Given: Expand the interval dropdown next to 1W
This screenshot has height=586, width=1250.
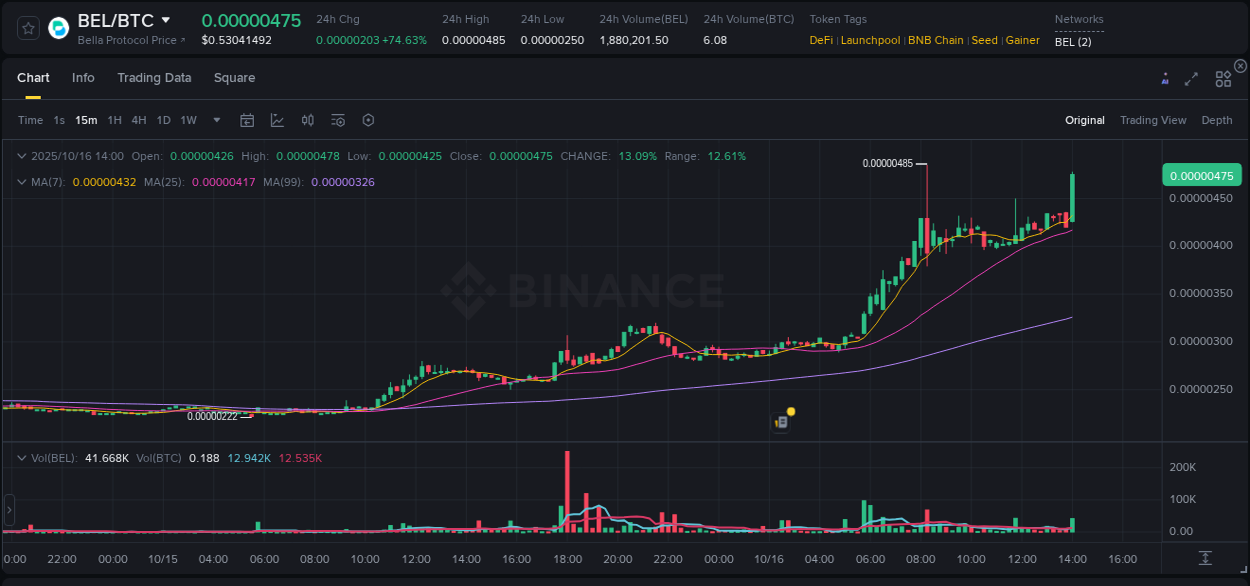Looking at the screenshot, I should pyautogui.click(x=215, y=119).
